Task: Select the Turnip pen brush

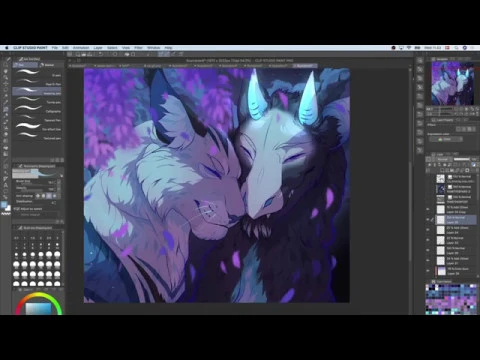Action: coord(37,100)
